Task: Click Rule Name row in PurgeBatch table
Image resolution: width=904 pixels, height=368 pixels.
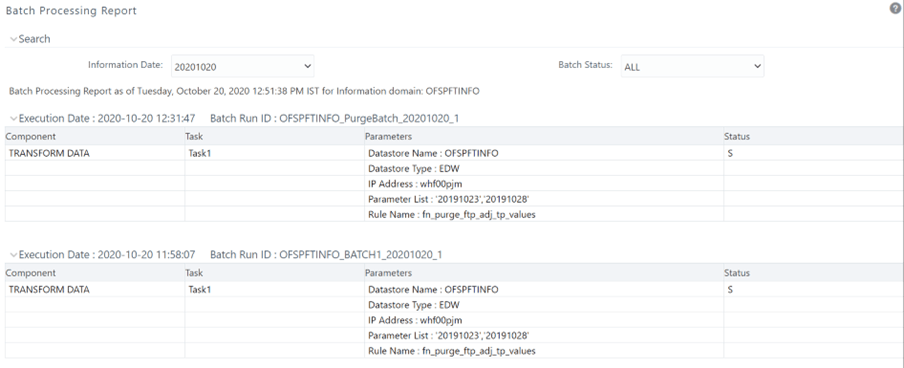Action: tap(451, 215)
